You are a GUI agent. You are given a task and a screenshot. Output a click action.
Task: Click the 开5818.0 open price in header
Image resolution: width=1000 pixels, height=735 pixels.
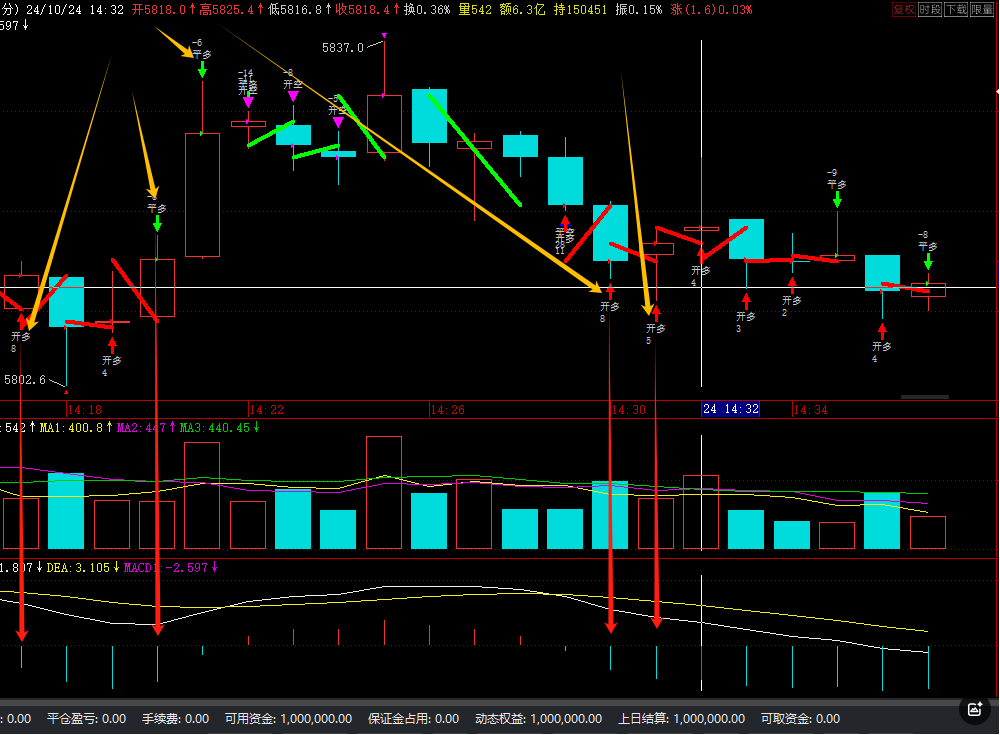click(x=163, y=10)
